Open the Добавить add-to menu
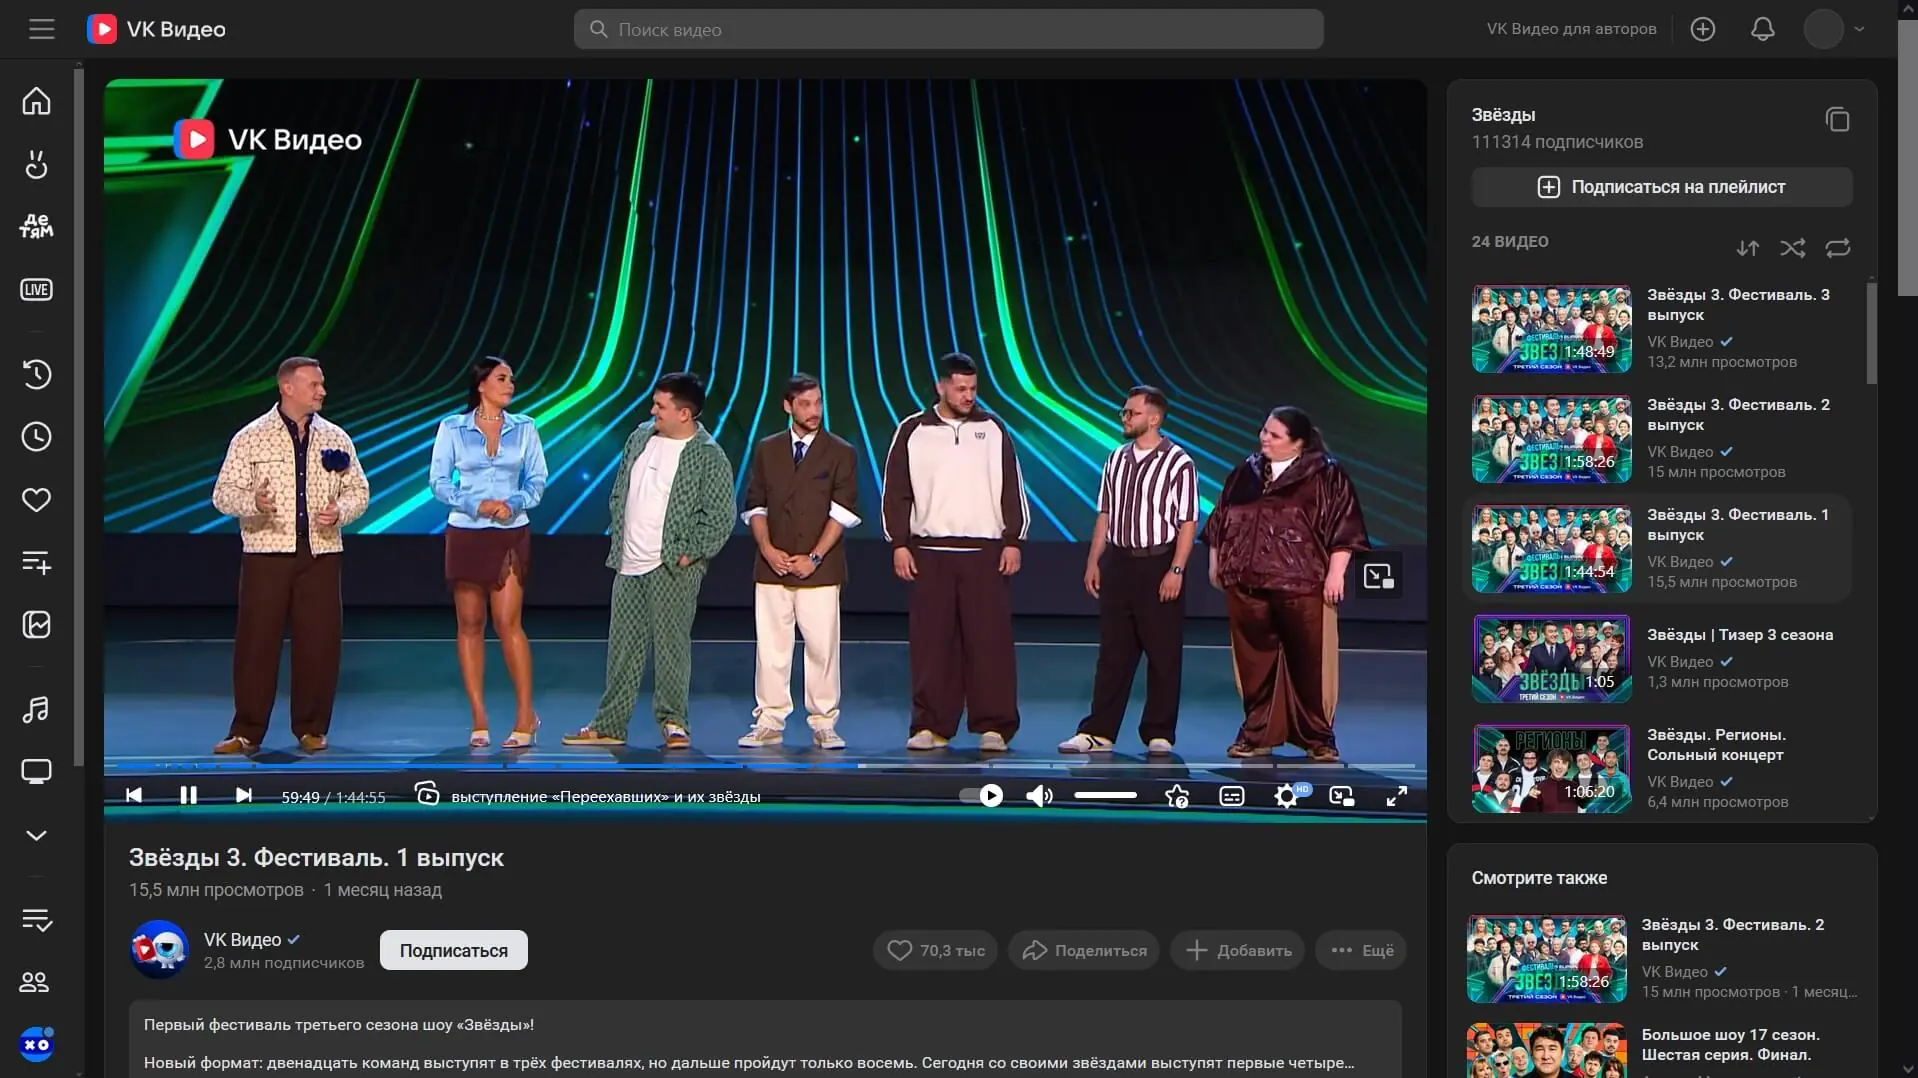This screenshot has width=1918, height=1078. 1238,950
